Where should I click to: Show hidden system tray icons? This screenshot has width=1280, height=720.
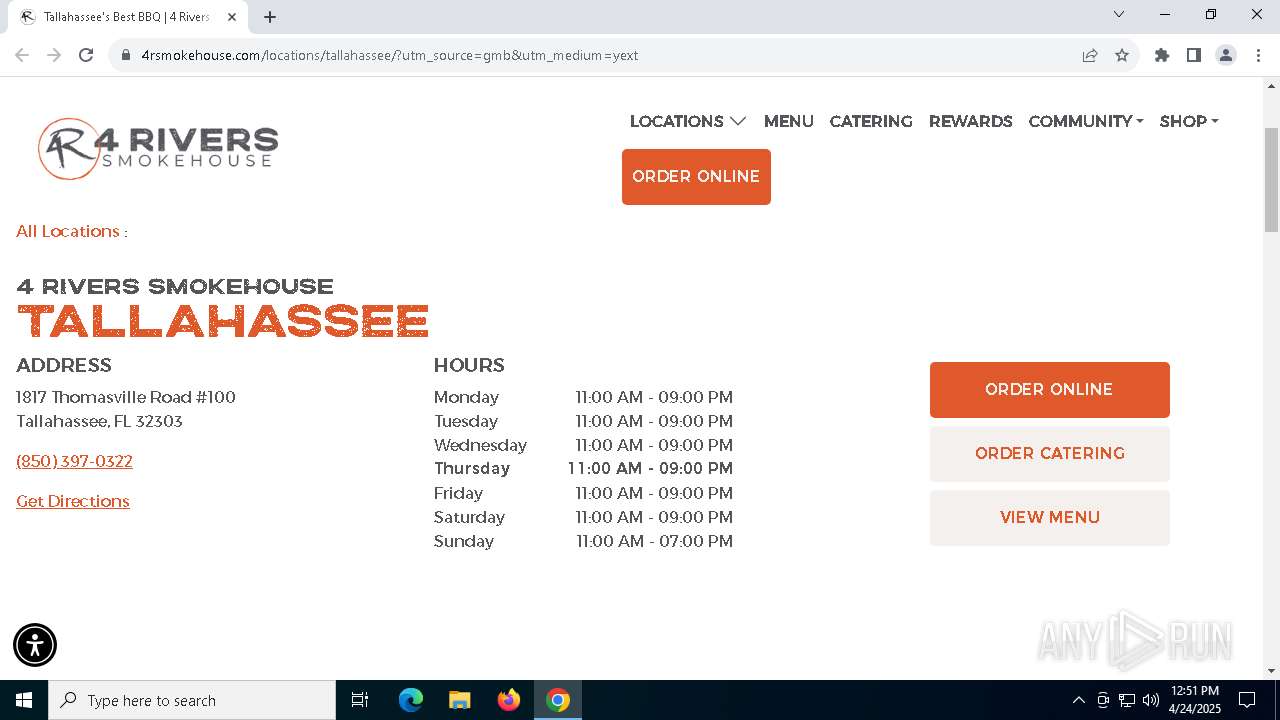coord(1078,700)
